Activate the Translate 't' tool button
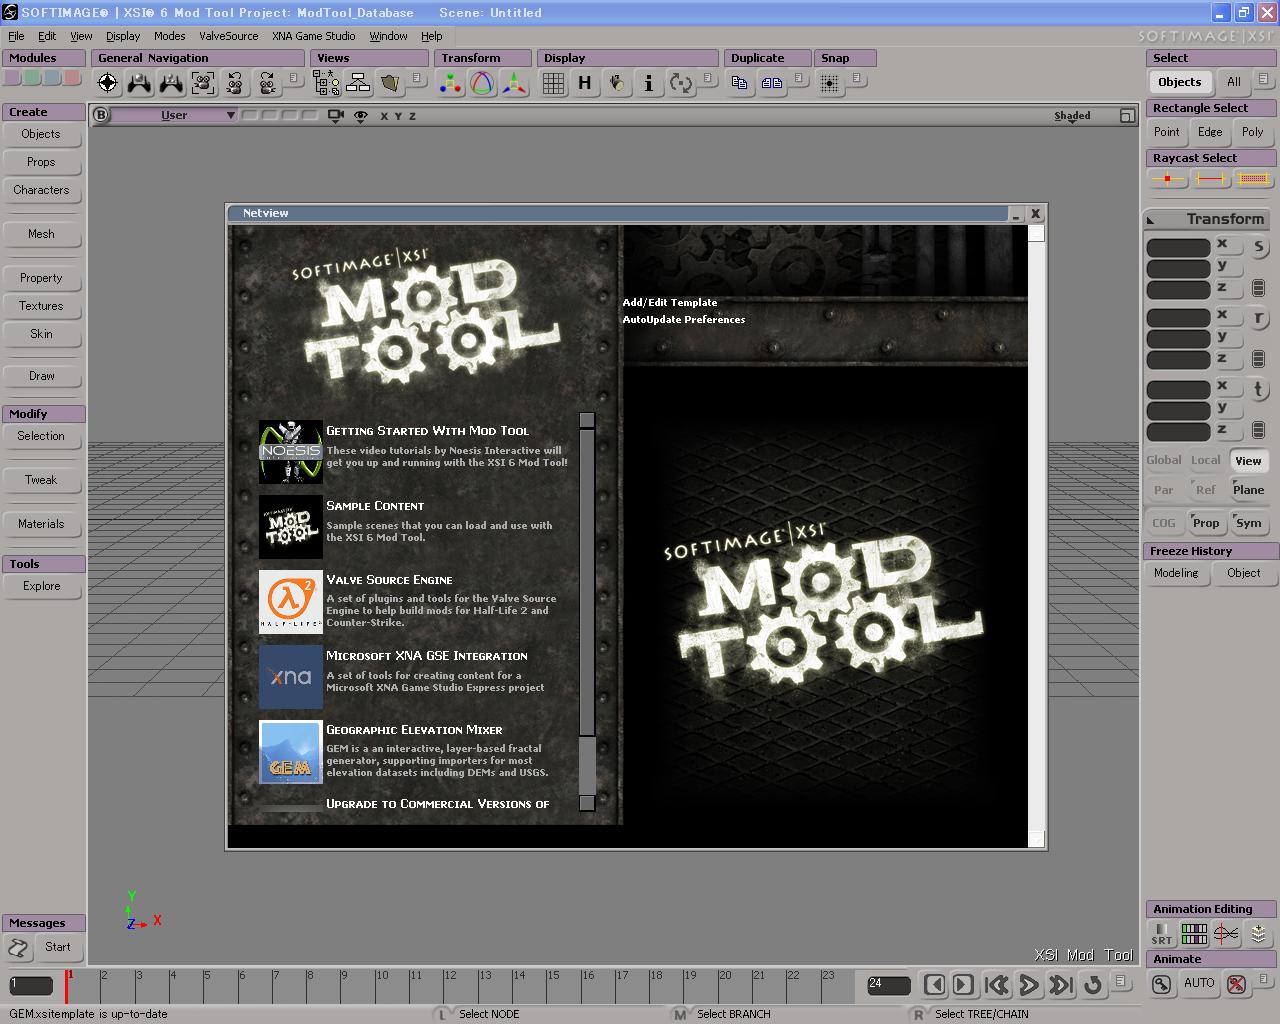1280x1024 pixels. (x=1258, y=389)
